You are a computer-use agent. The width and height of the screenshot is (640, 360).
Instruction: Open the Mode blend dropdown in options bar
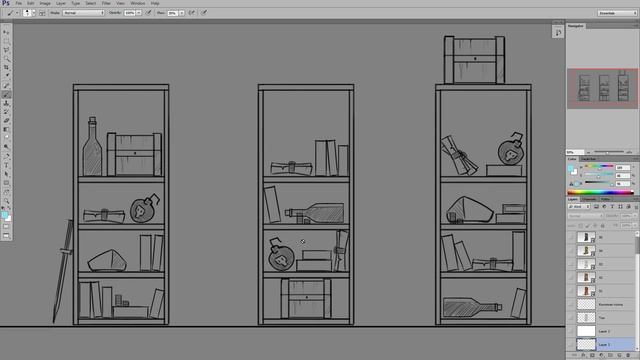coord(84,13)
